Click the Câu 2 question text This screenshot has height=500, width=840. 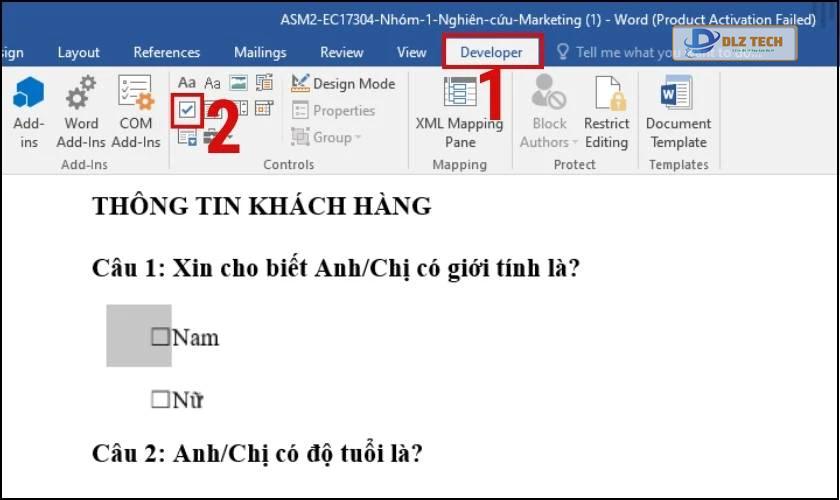pyautogui.click(x=257, y=453)
